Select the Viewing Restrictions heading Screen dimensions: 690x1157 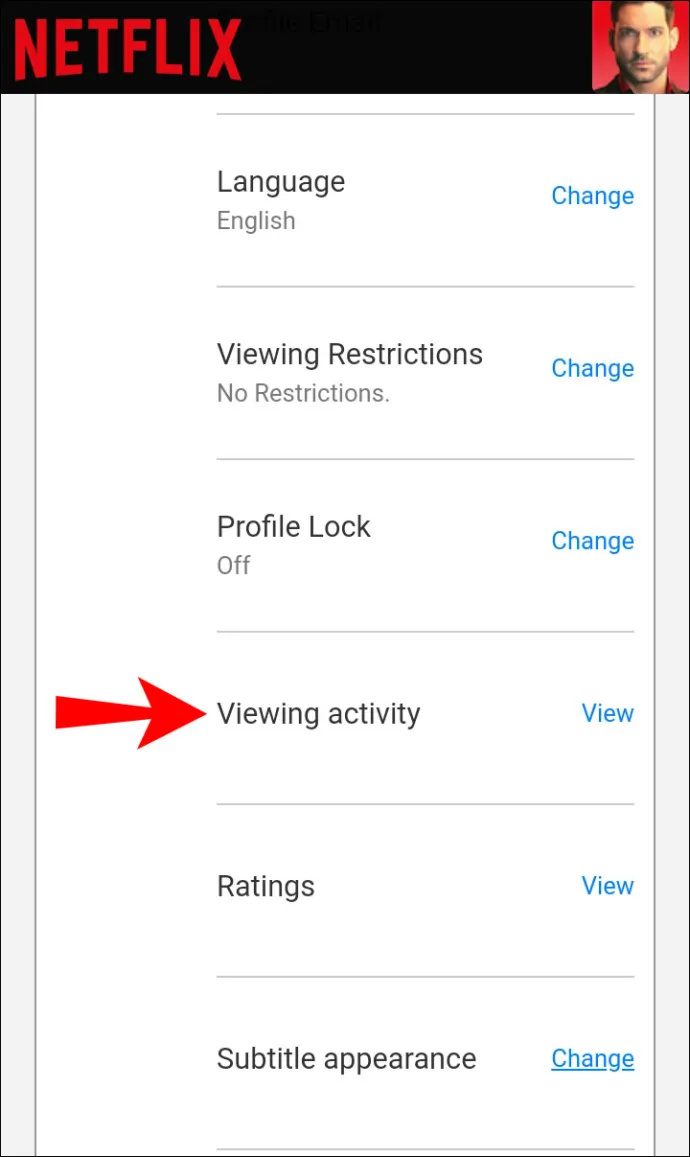(x=350, y=354)
